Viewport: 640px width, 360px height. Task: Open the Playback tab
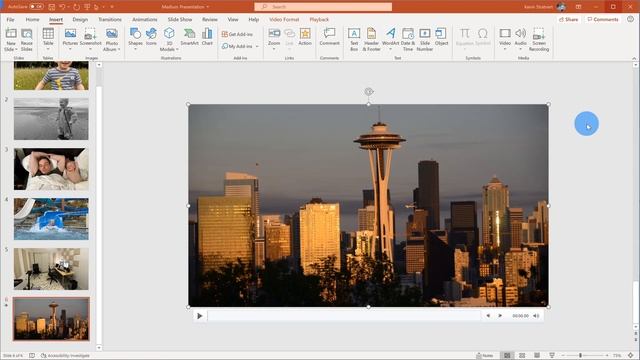[x=319, y=20]
